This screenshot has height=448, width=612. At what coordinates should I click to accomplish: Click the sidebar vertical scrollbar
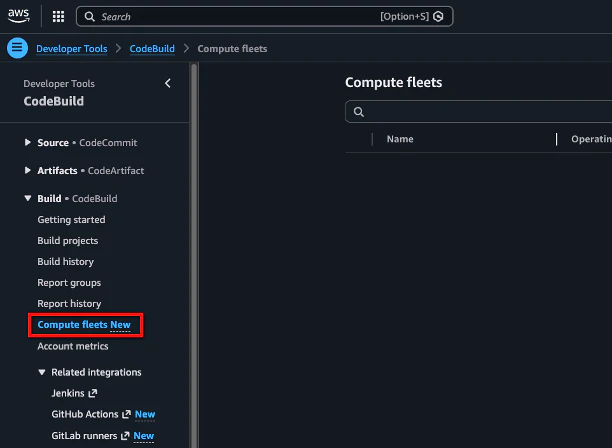(194, 255)
